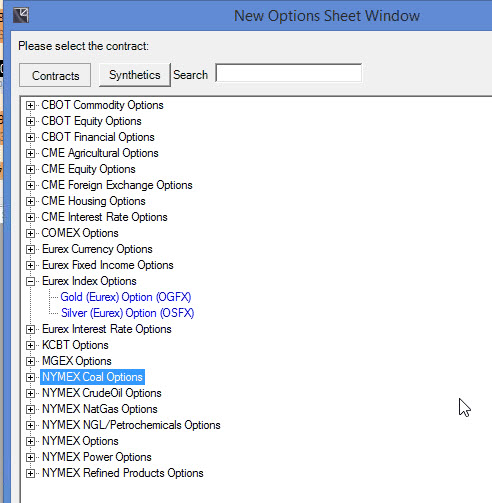Image resolution: width=492 pixels, height=503 pixels.
Task: Select NYMEX Power Options label
Action: (x=97, y=457)
